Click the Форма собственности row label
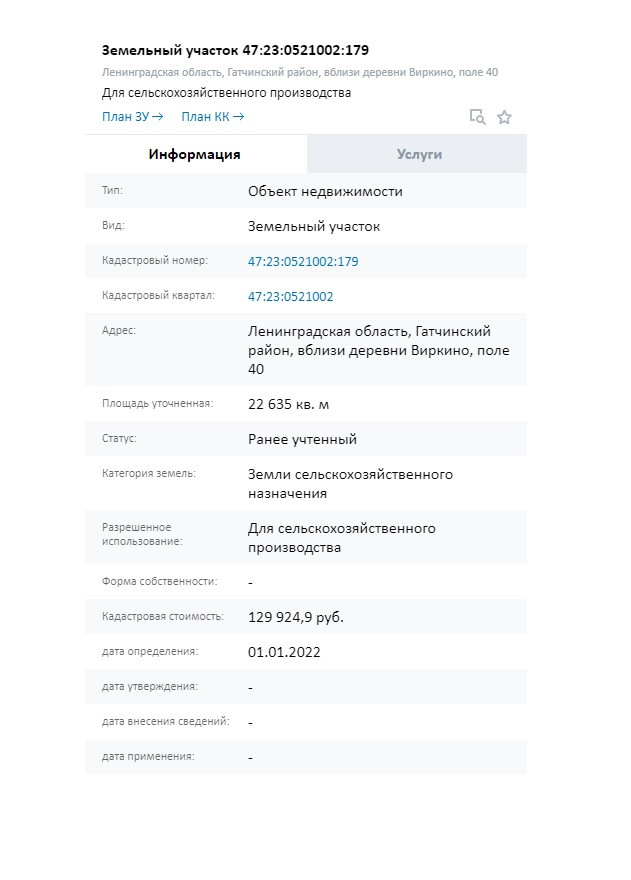 (159, 581)
